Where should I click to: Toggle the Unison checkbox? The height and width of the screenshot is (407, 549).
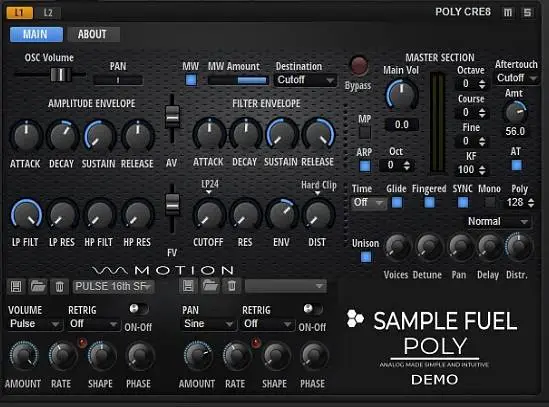tap(366, 257)
